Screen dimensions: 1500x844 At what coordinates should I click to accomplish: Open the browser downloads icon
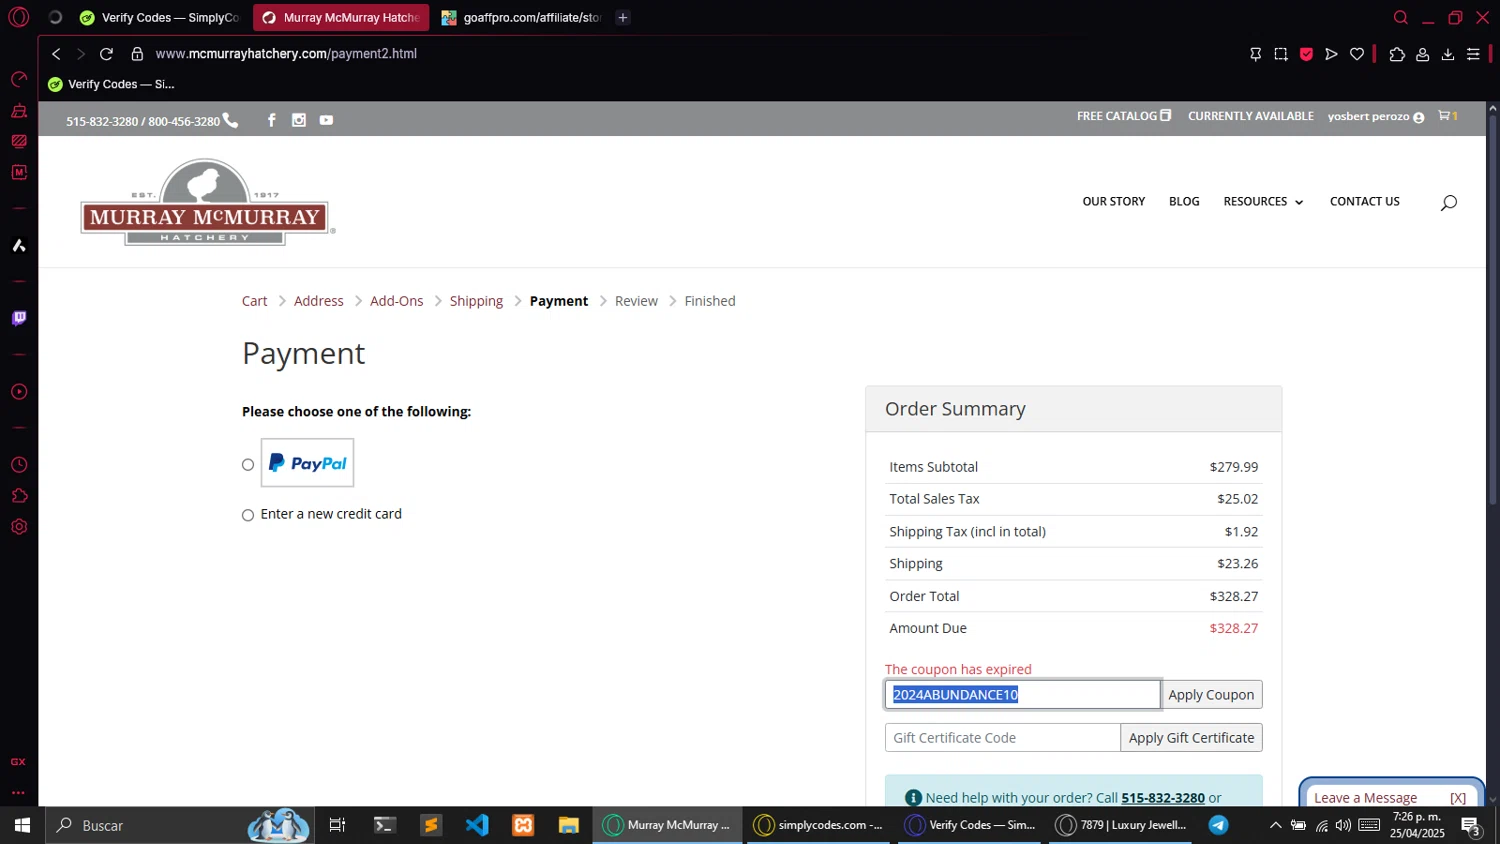click(x=1448, y=54)
